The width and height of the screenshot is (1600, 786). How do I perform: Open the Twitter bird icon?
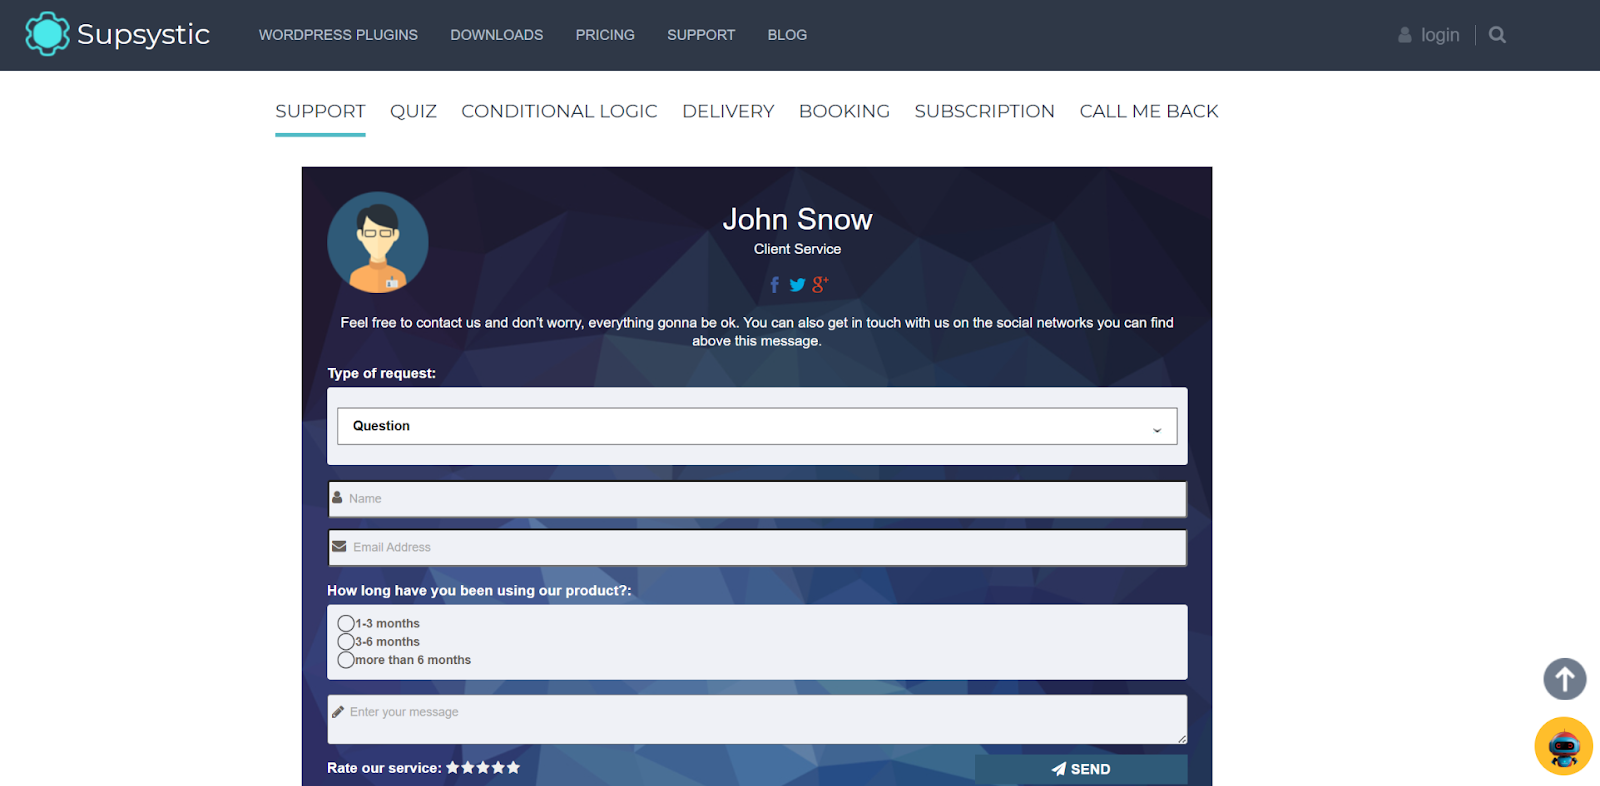(797, 285)
